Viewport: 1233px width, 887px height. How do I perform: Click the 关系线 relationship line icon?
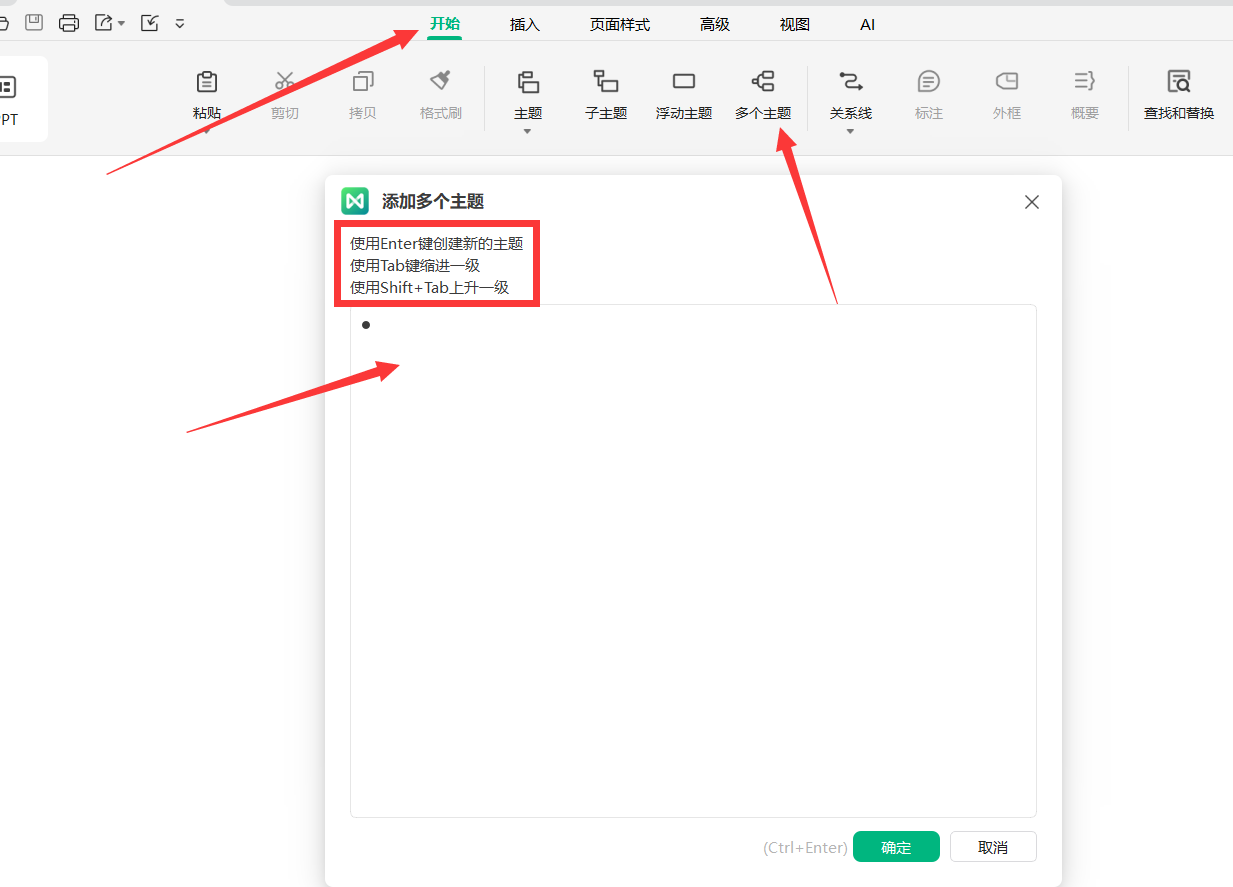pos(851,82)
